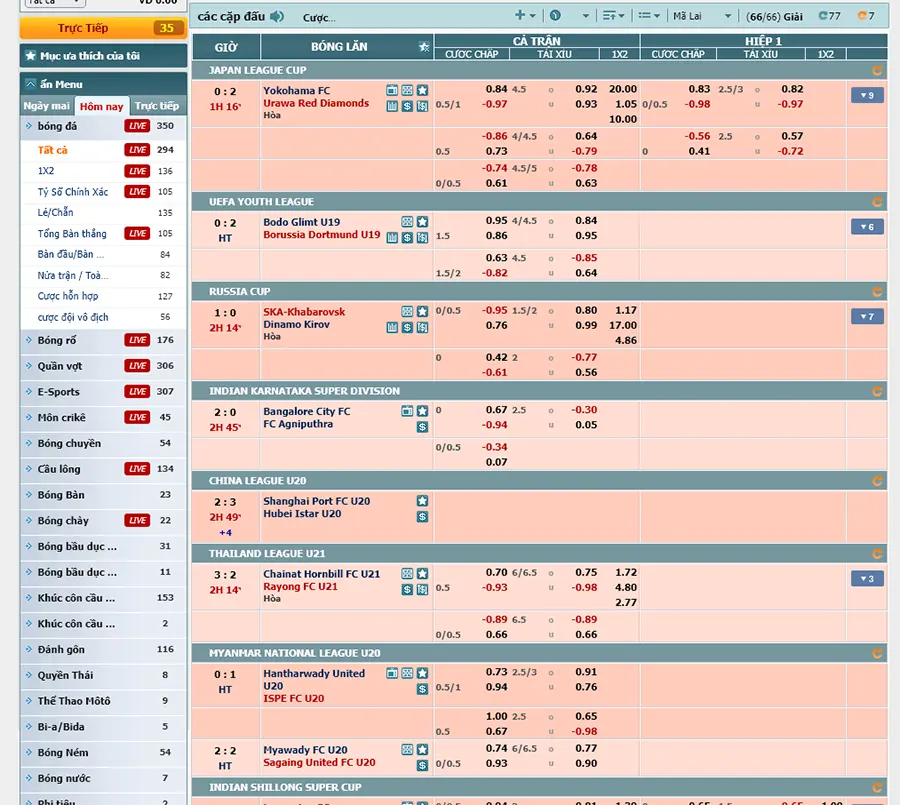Screen dimensions: 900x805
Task: Click Yokohama FC handicap odds 0.84
Action: (496, 89)
